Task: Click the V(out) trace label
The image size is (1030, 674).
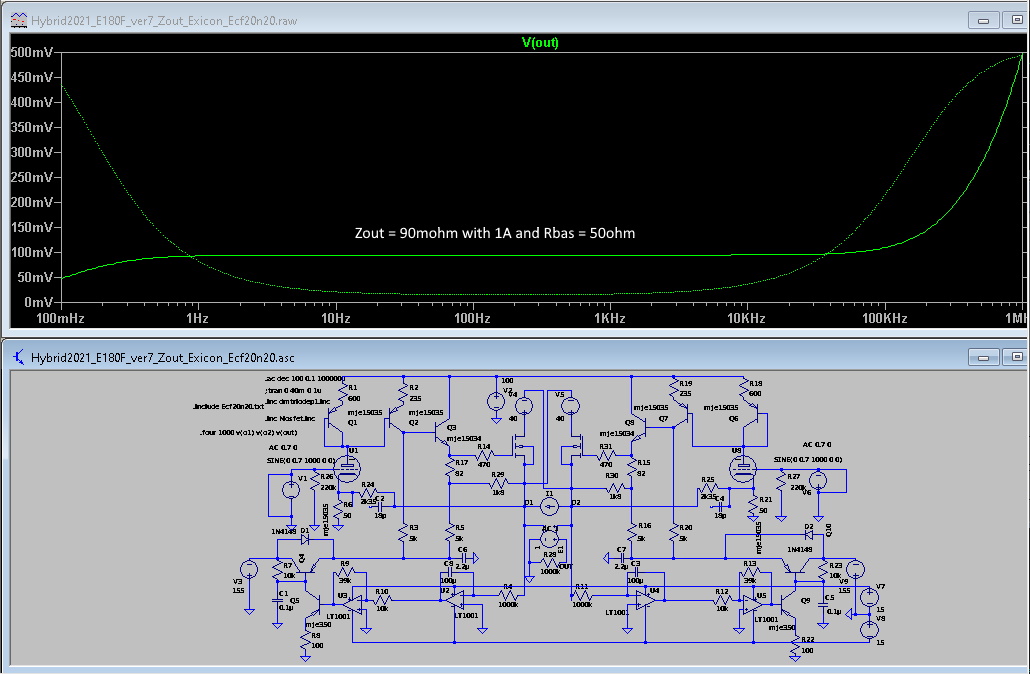Action: [540, 41]
